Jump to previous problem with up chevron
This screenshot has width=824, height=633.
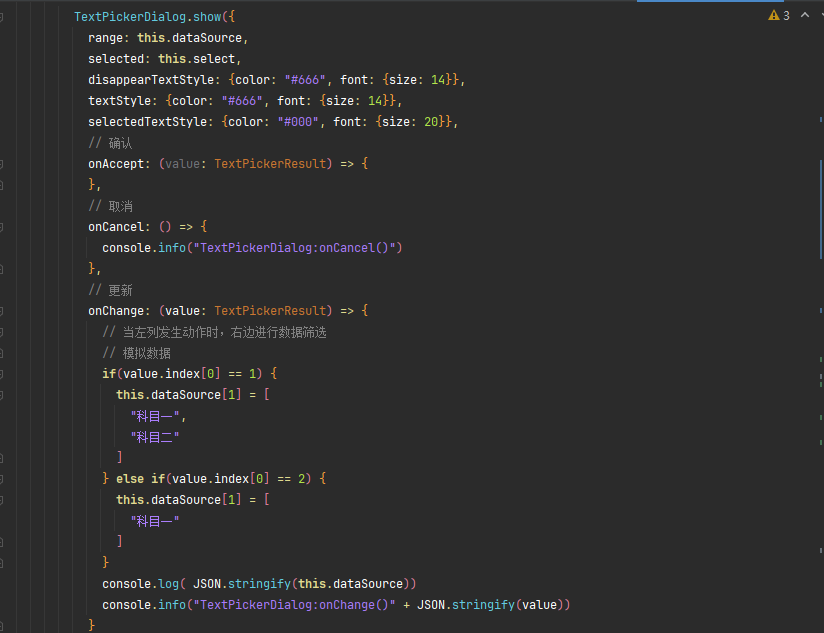pyautogui.click(x=805, y=15)
